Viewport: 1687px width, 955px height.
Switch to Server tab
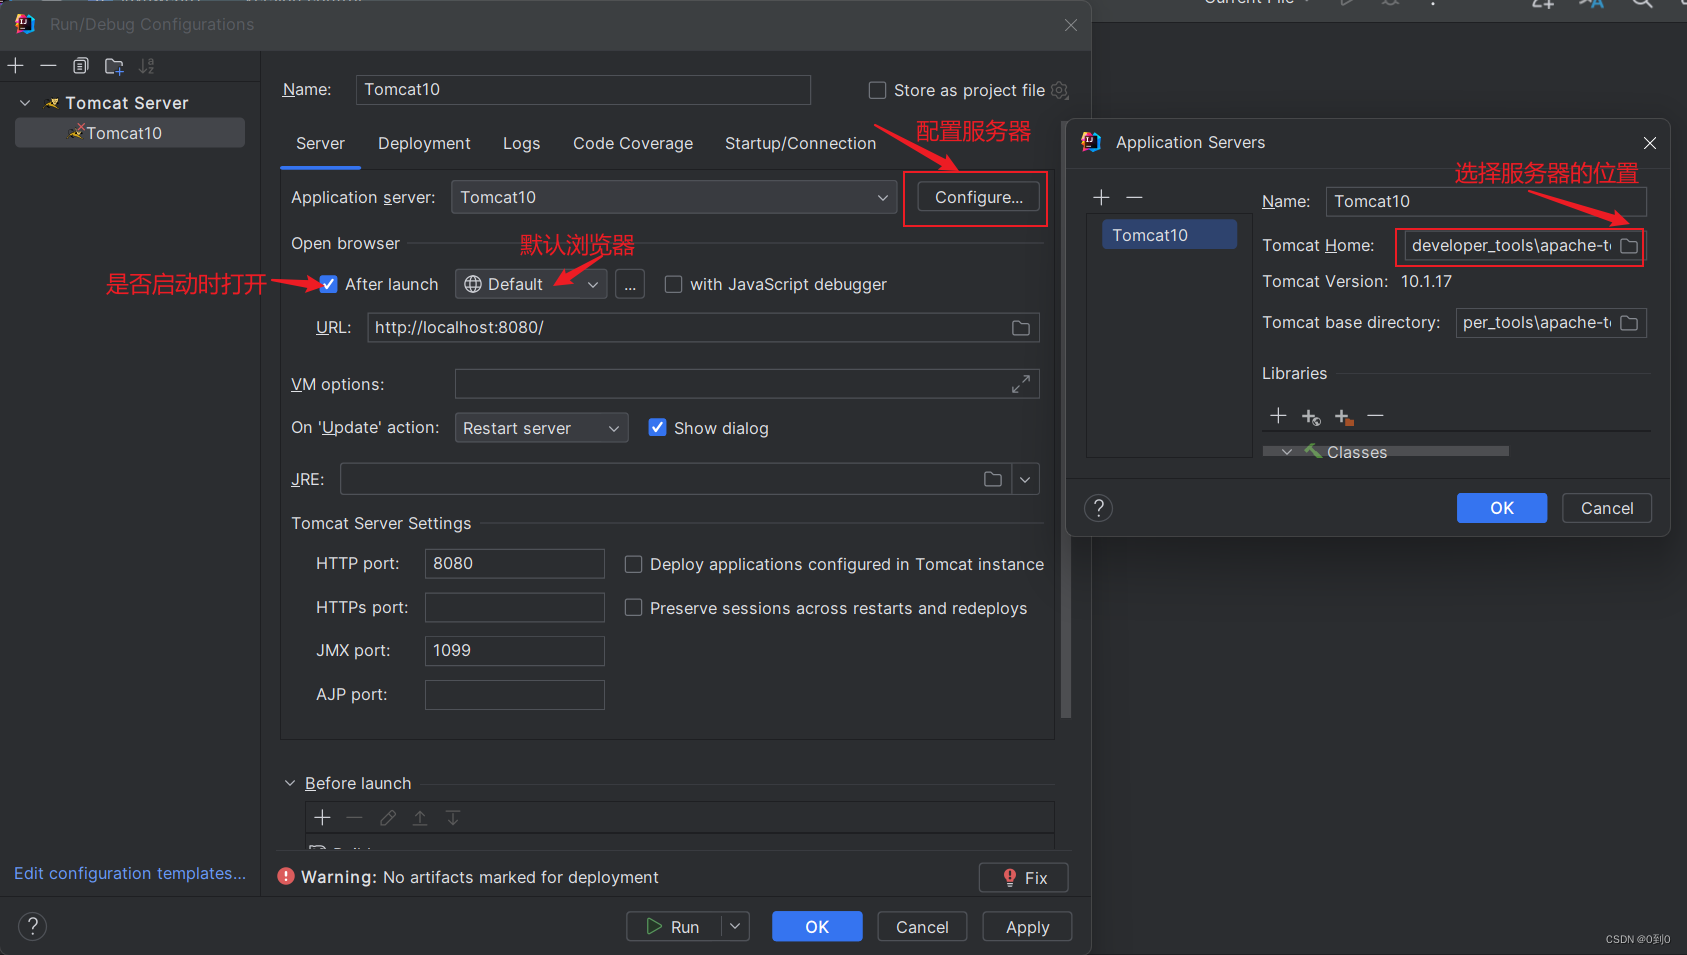point(320,143)
